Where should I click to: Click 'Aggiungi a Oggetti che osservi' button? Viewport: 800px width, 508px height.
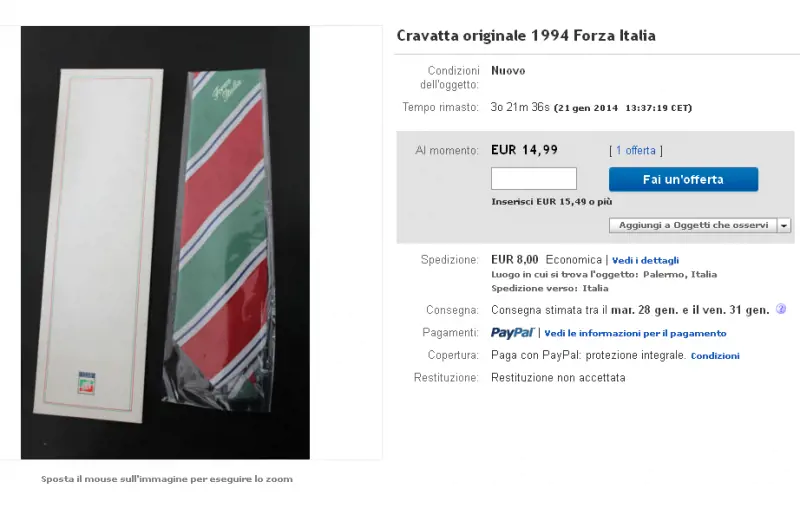click(x=693, y=225)
